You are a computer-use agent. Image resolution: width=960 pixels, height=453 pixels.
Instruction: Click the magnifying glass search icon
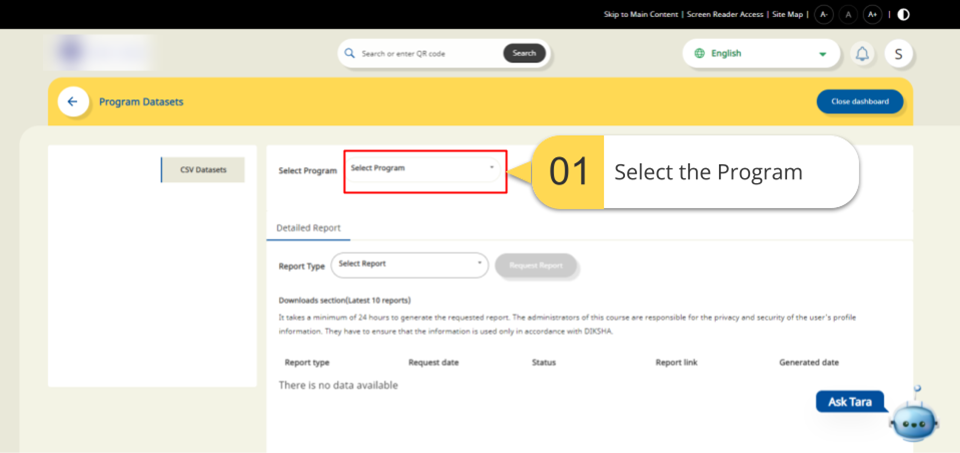coord(350,53)
